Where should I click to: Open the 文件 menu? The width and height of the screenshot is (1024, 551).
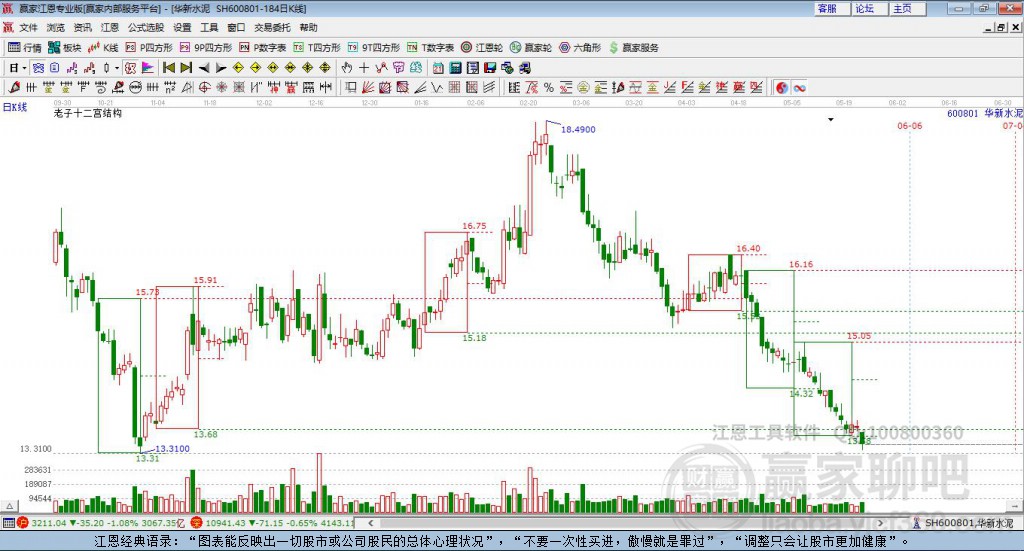coord(28,27)
